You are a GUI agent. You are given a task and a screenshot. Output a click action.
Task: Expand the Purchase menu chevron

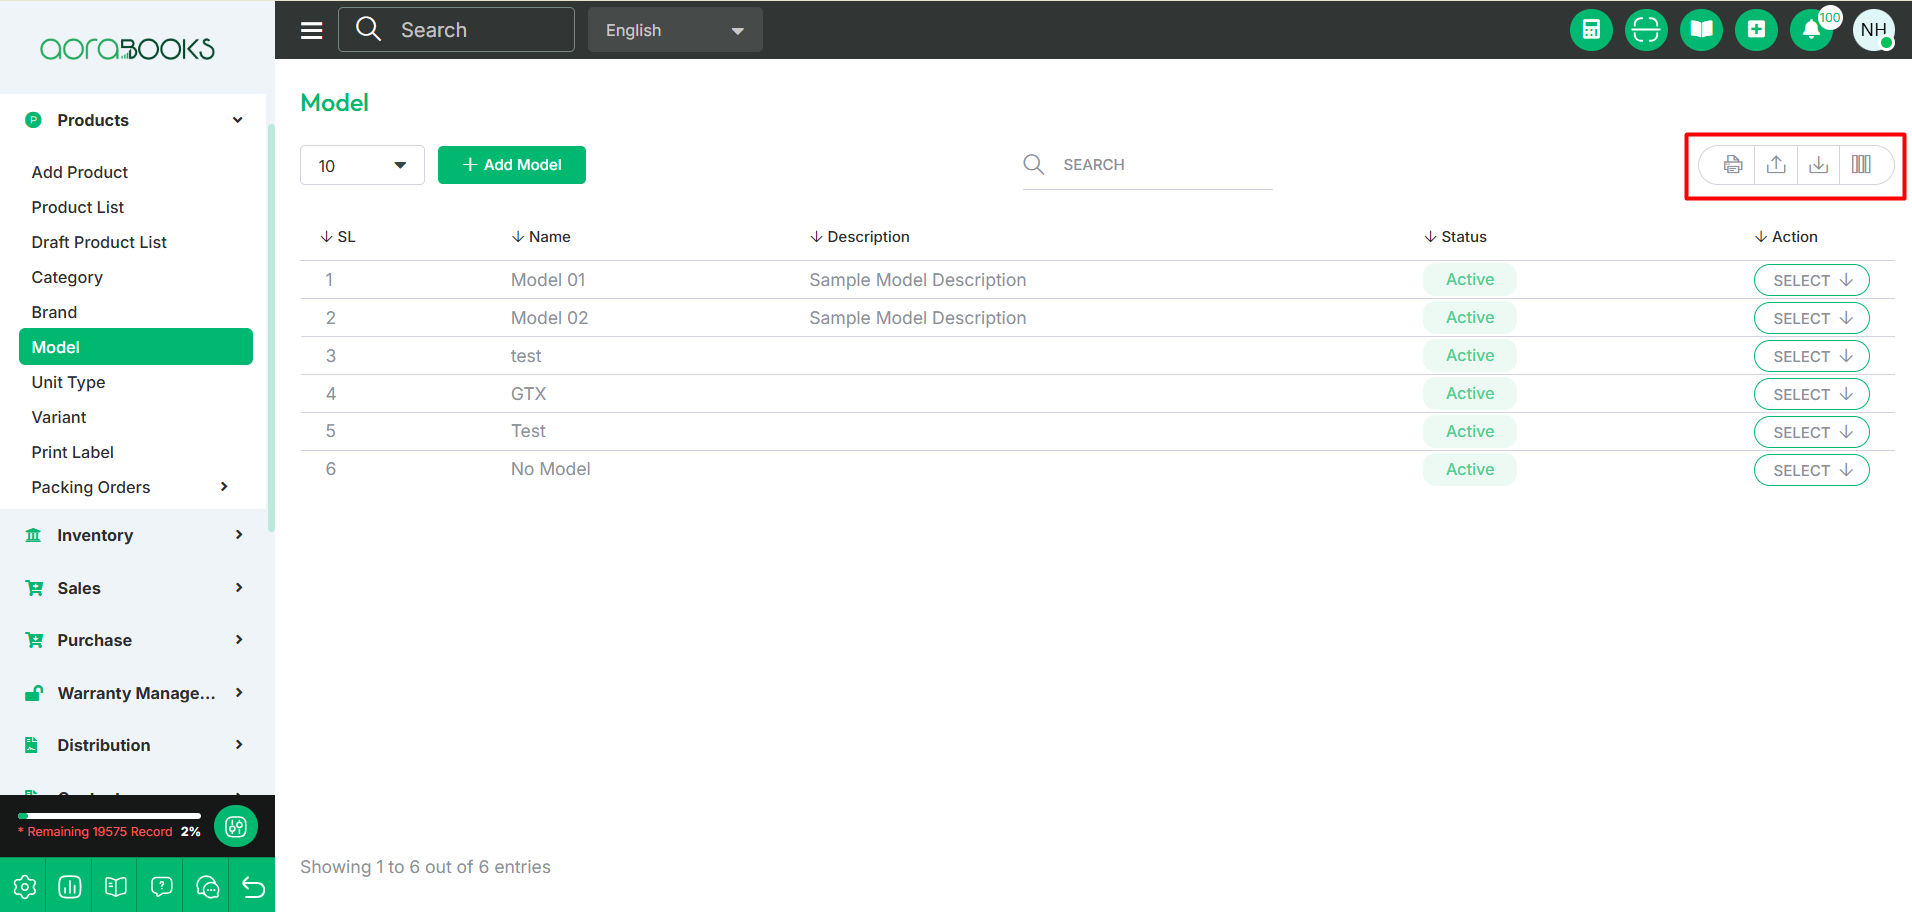(x=238, y=640)
